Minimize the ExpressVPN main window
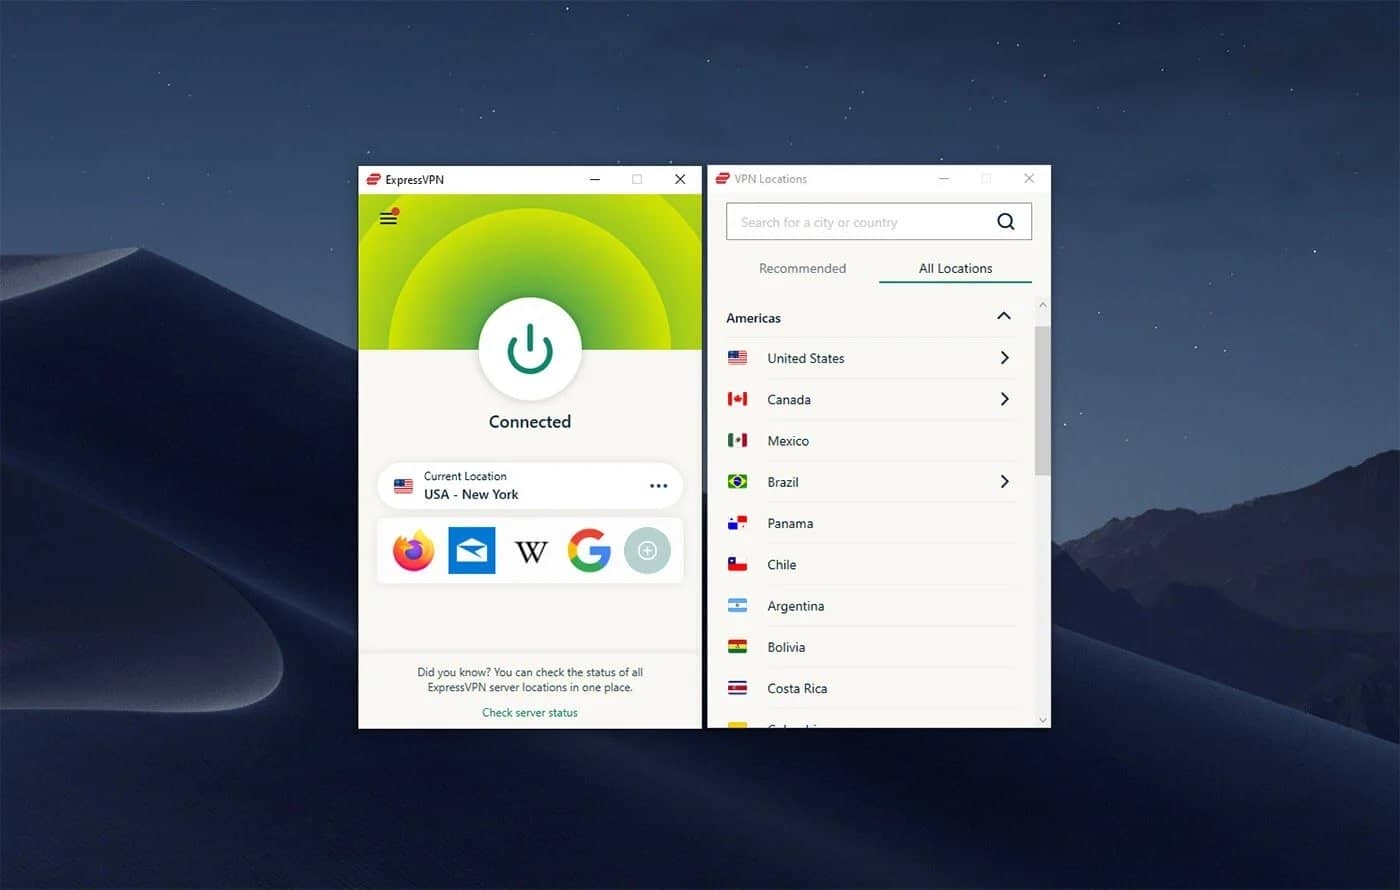1400x890 pixels. (595, 179)
